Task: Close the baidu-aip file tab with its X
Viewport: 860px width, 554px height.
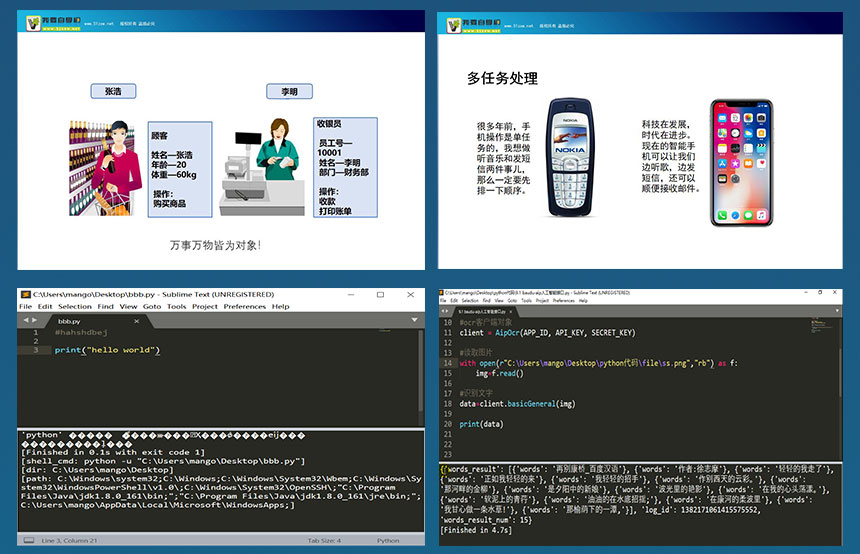Action: pyautogui.click(x=511, y=312)
